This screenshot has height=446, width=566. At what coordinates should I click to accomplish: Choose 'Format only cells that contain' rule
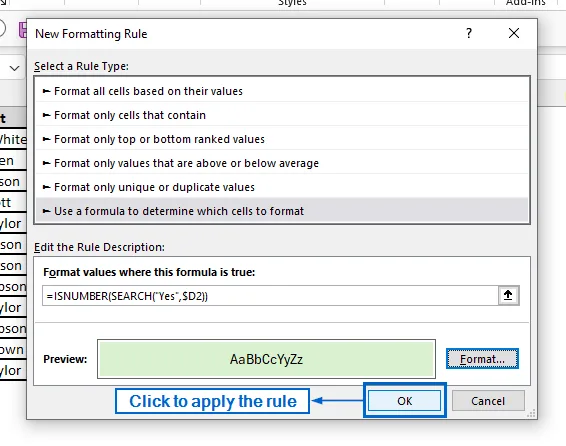pos(282,115)
